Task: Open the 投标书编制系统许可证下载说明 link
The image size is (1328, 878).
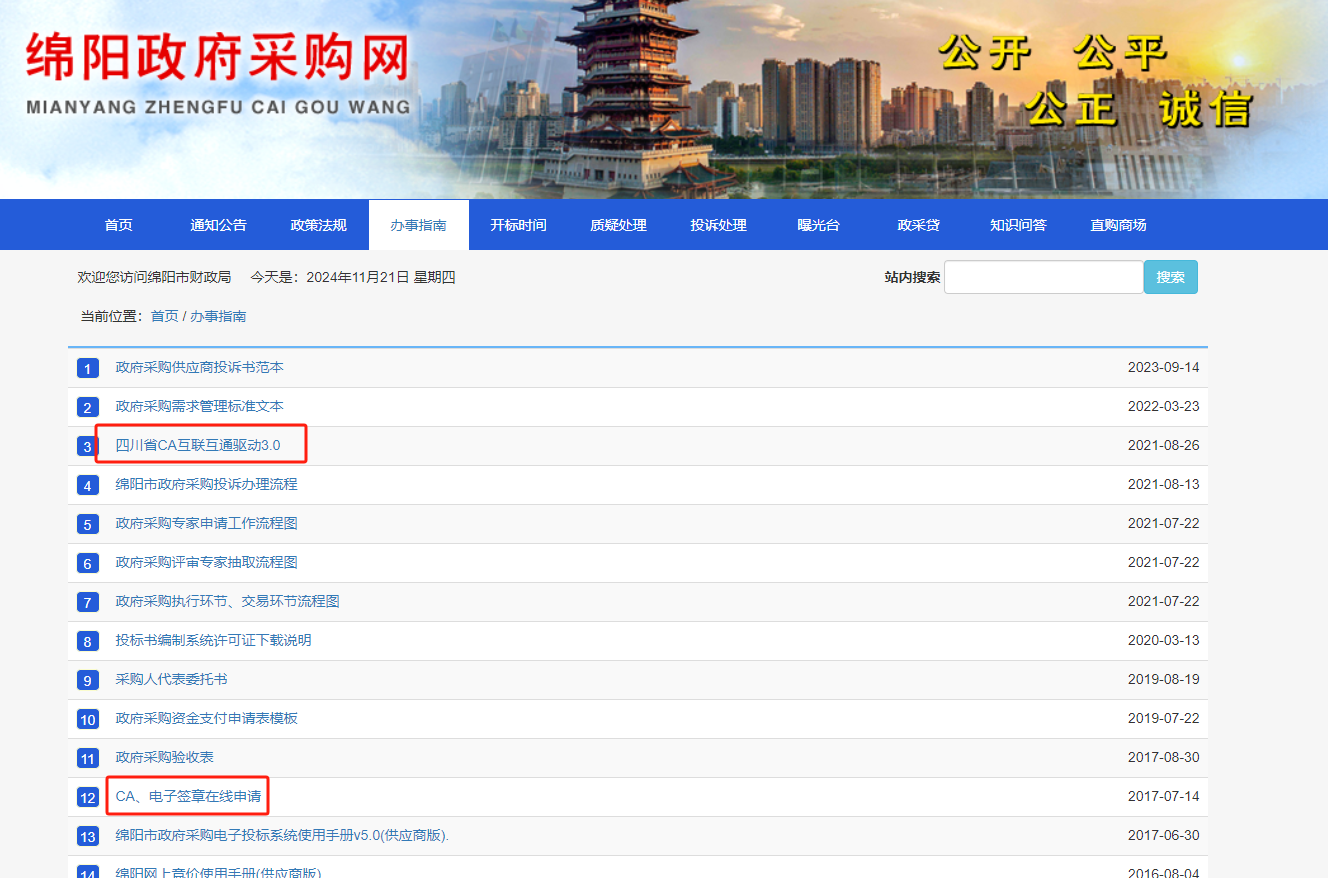Action: pos(213,640)
